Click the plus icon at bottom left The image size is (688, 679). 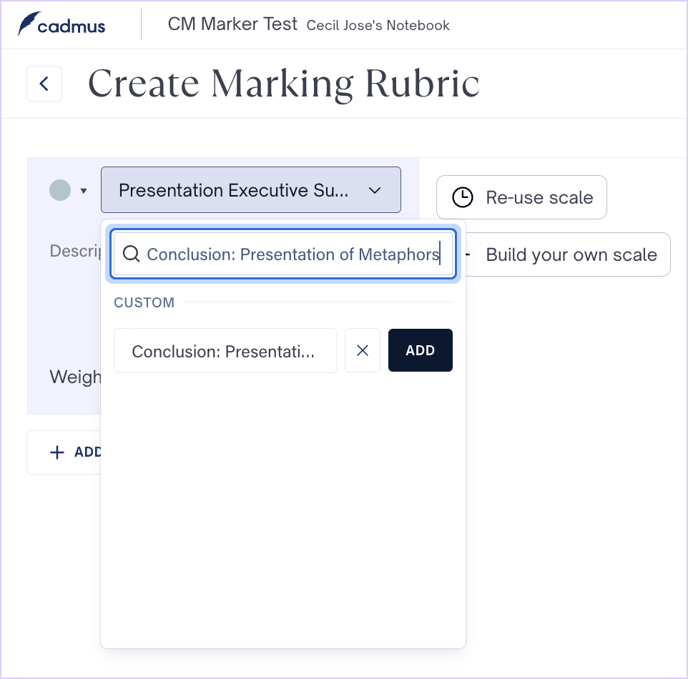57,452
